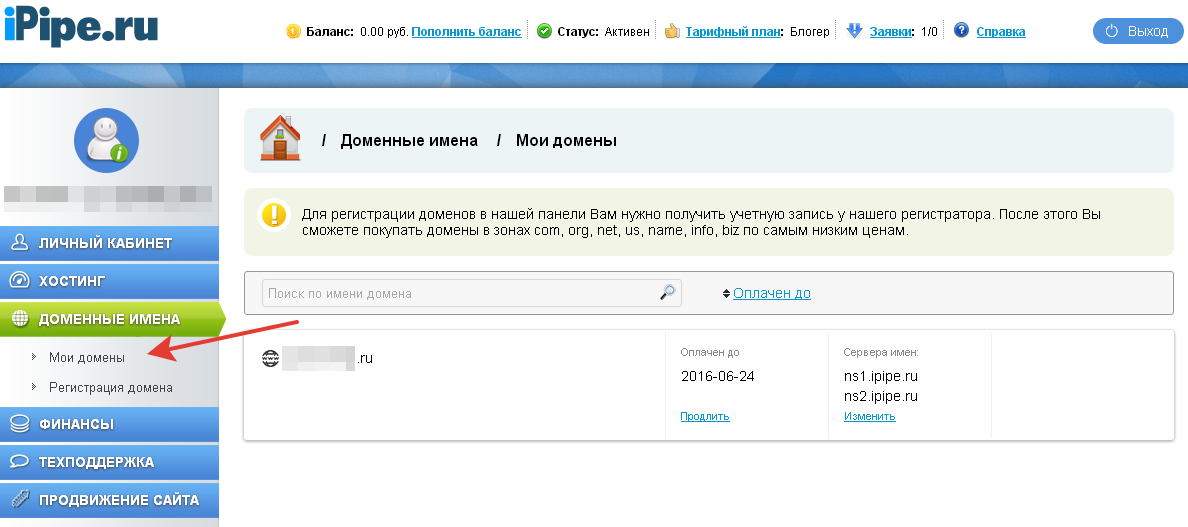Screen dimensions: 1188x527
Task: Expand the 'Финансы' sidebar section
Action: pyautogui.click(x=109, y=424)
